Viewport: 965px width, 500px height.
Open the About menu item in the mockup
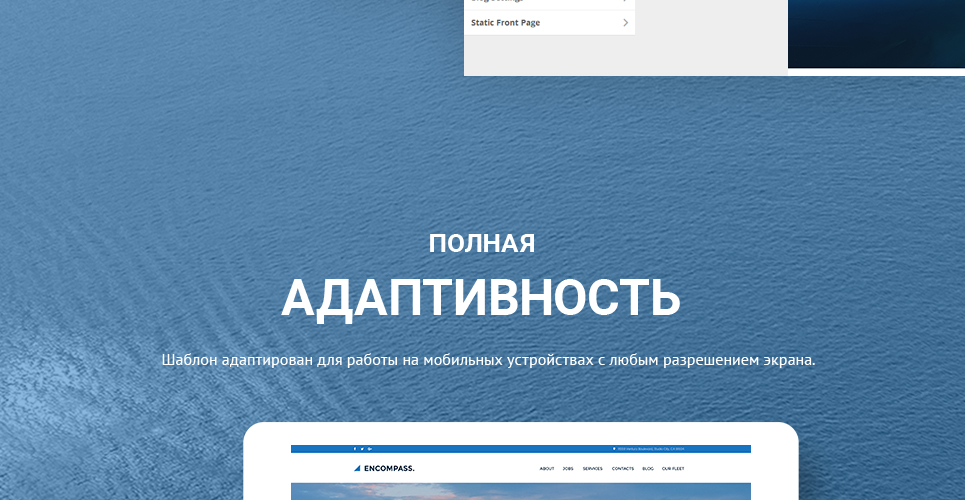coord(547,469)
